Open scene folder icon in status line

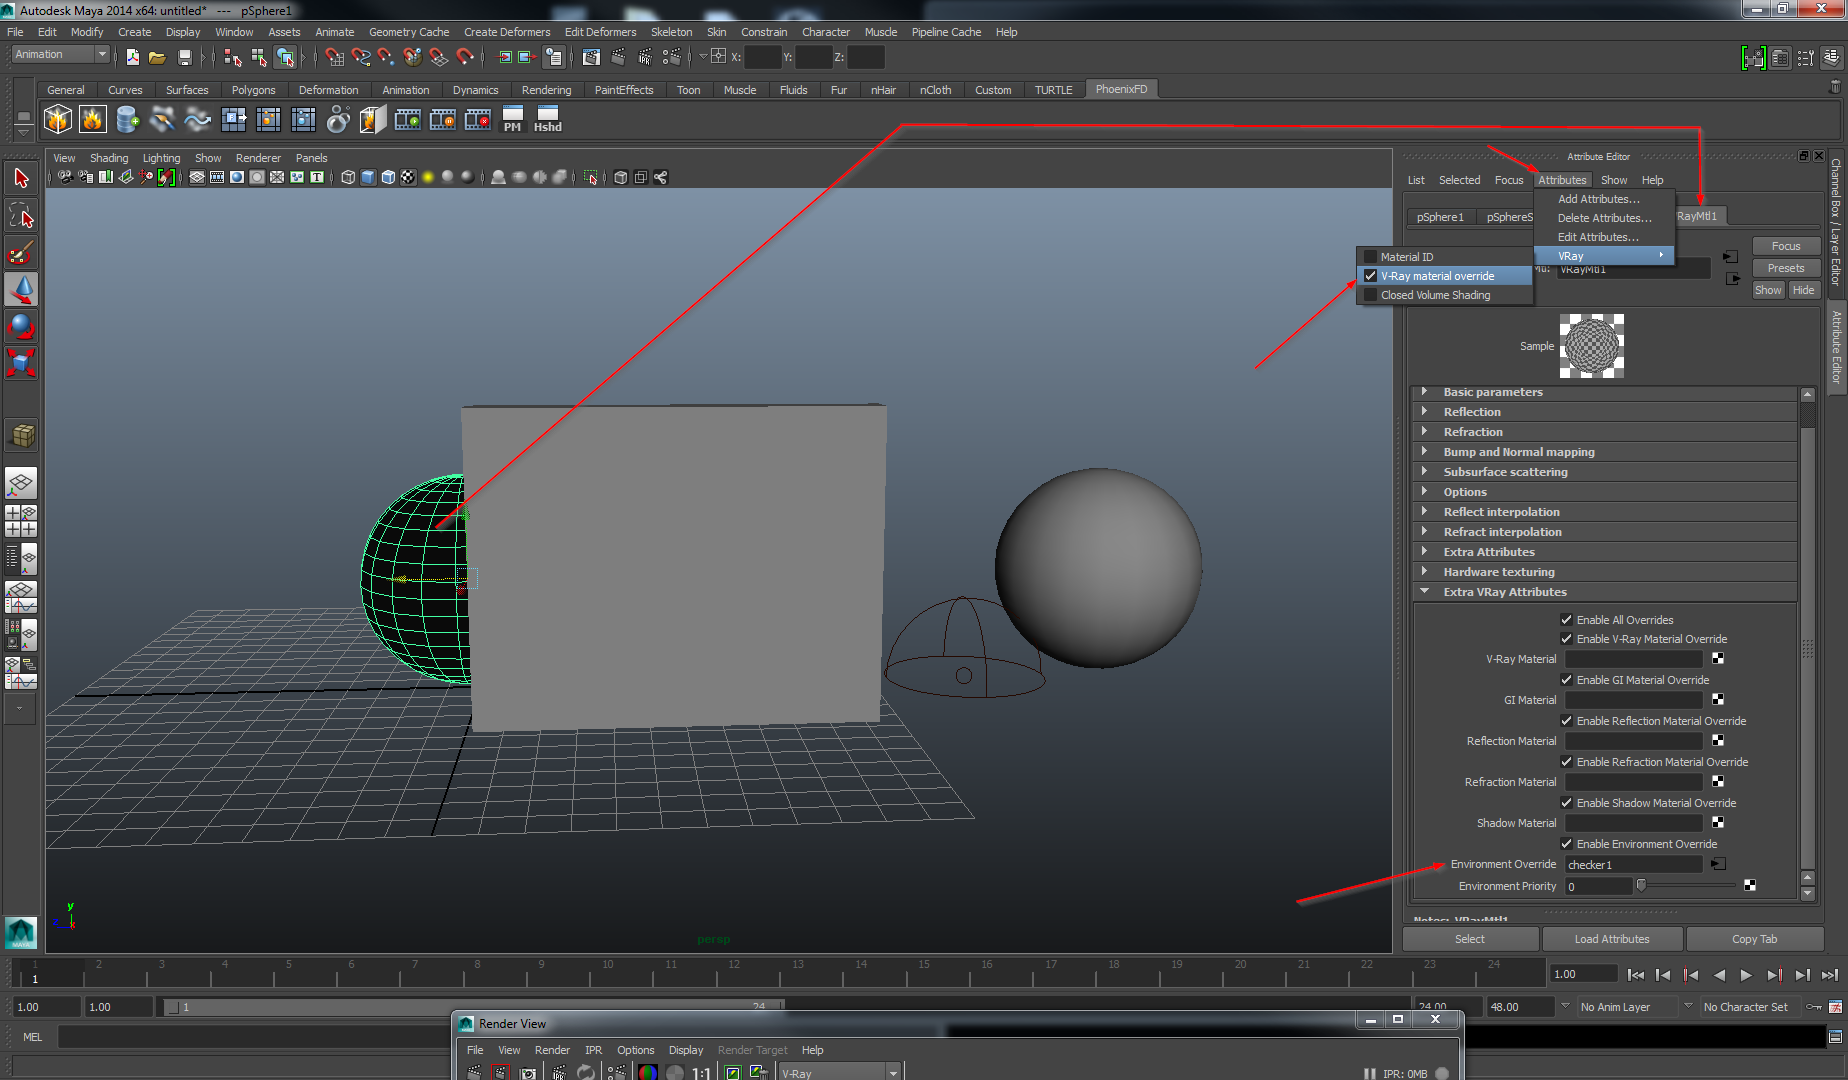[x=157, y=57]
